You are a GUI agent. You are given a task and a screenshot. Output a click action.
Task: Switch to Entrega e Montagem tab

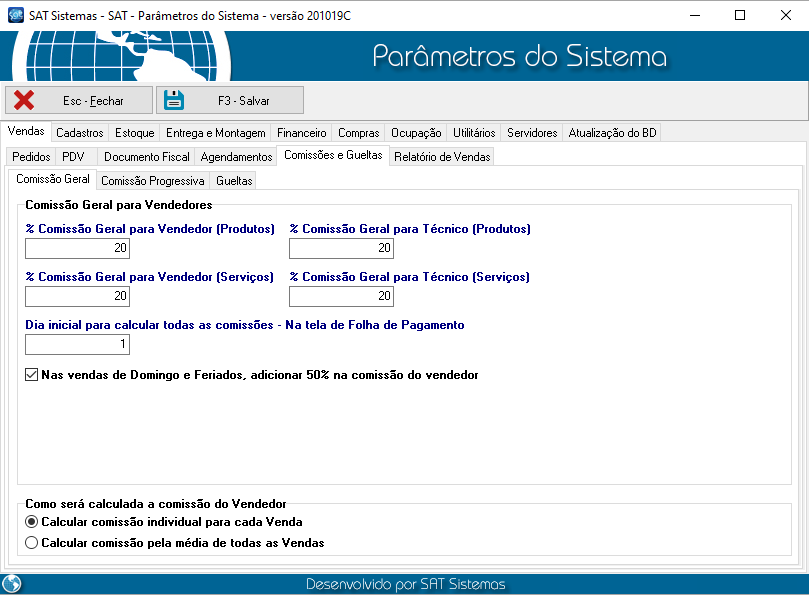click(x=216, y=133)
